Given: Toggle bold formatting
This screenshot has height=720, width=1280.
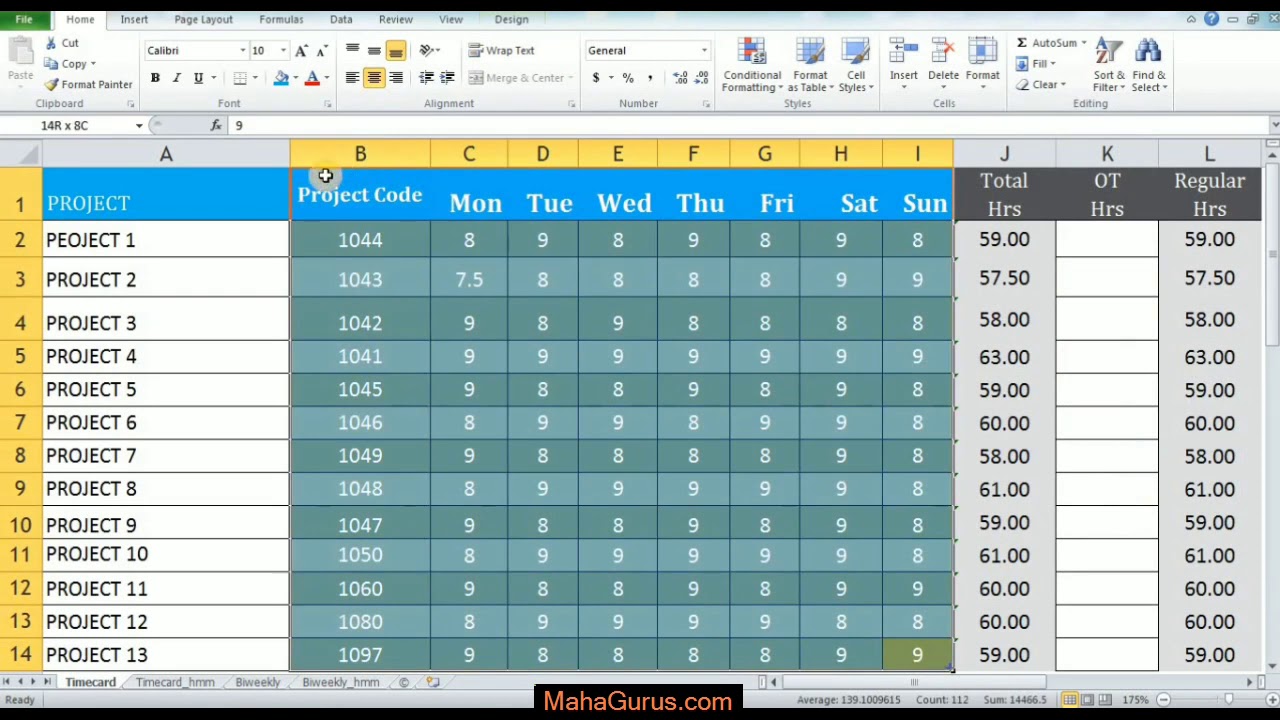Looking at the screenshot, I should (x=155, y=78).
